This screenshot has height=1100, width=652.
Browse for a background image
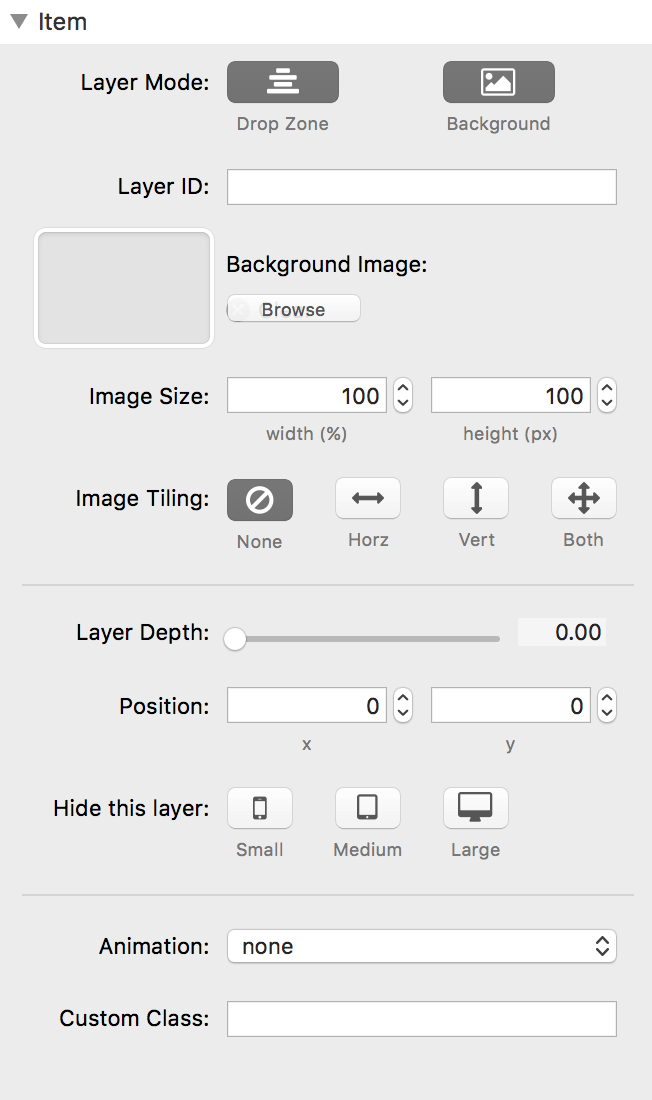pos(293,310)
